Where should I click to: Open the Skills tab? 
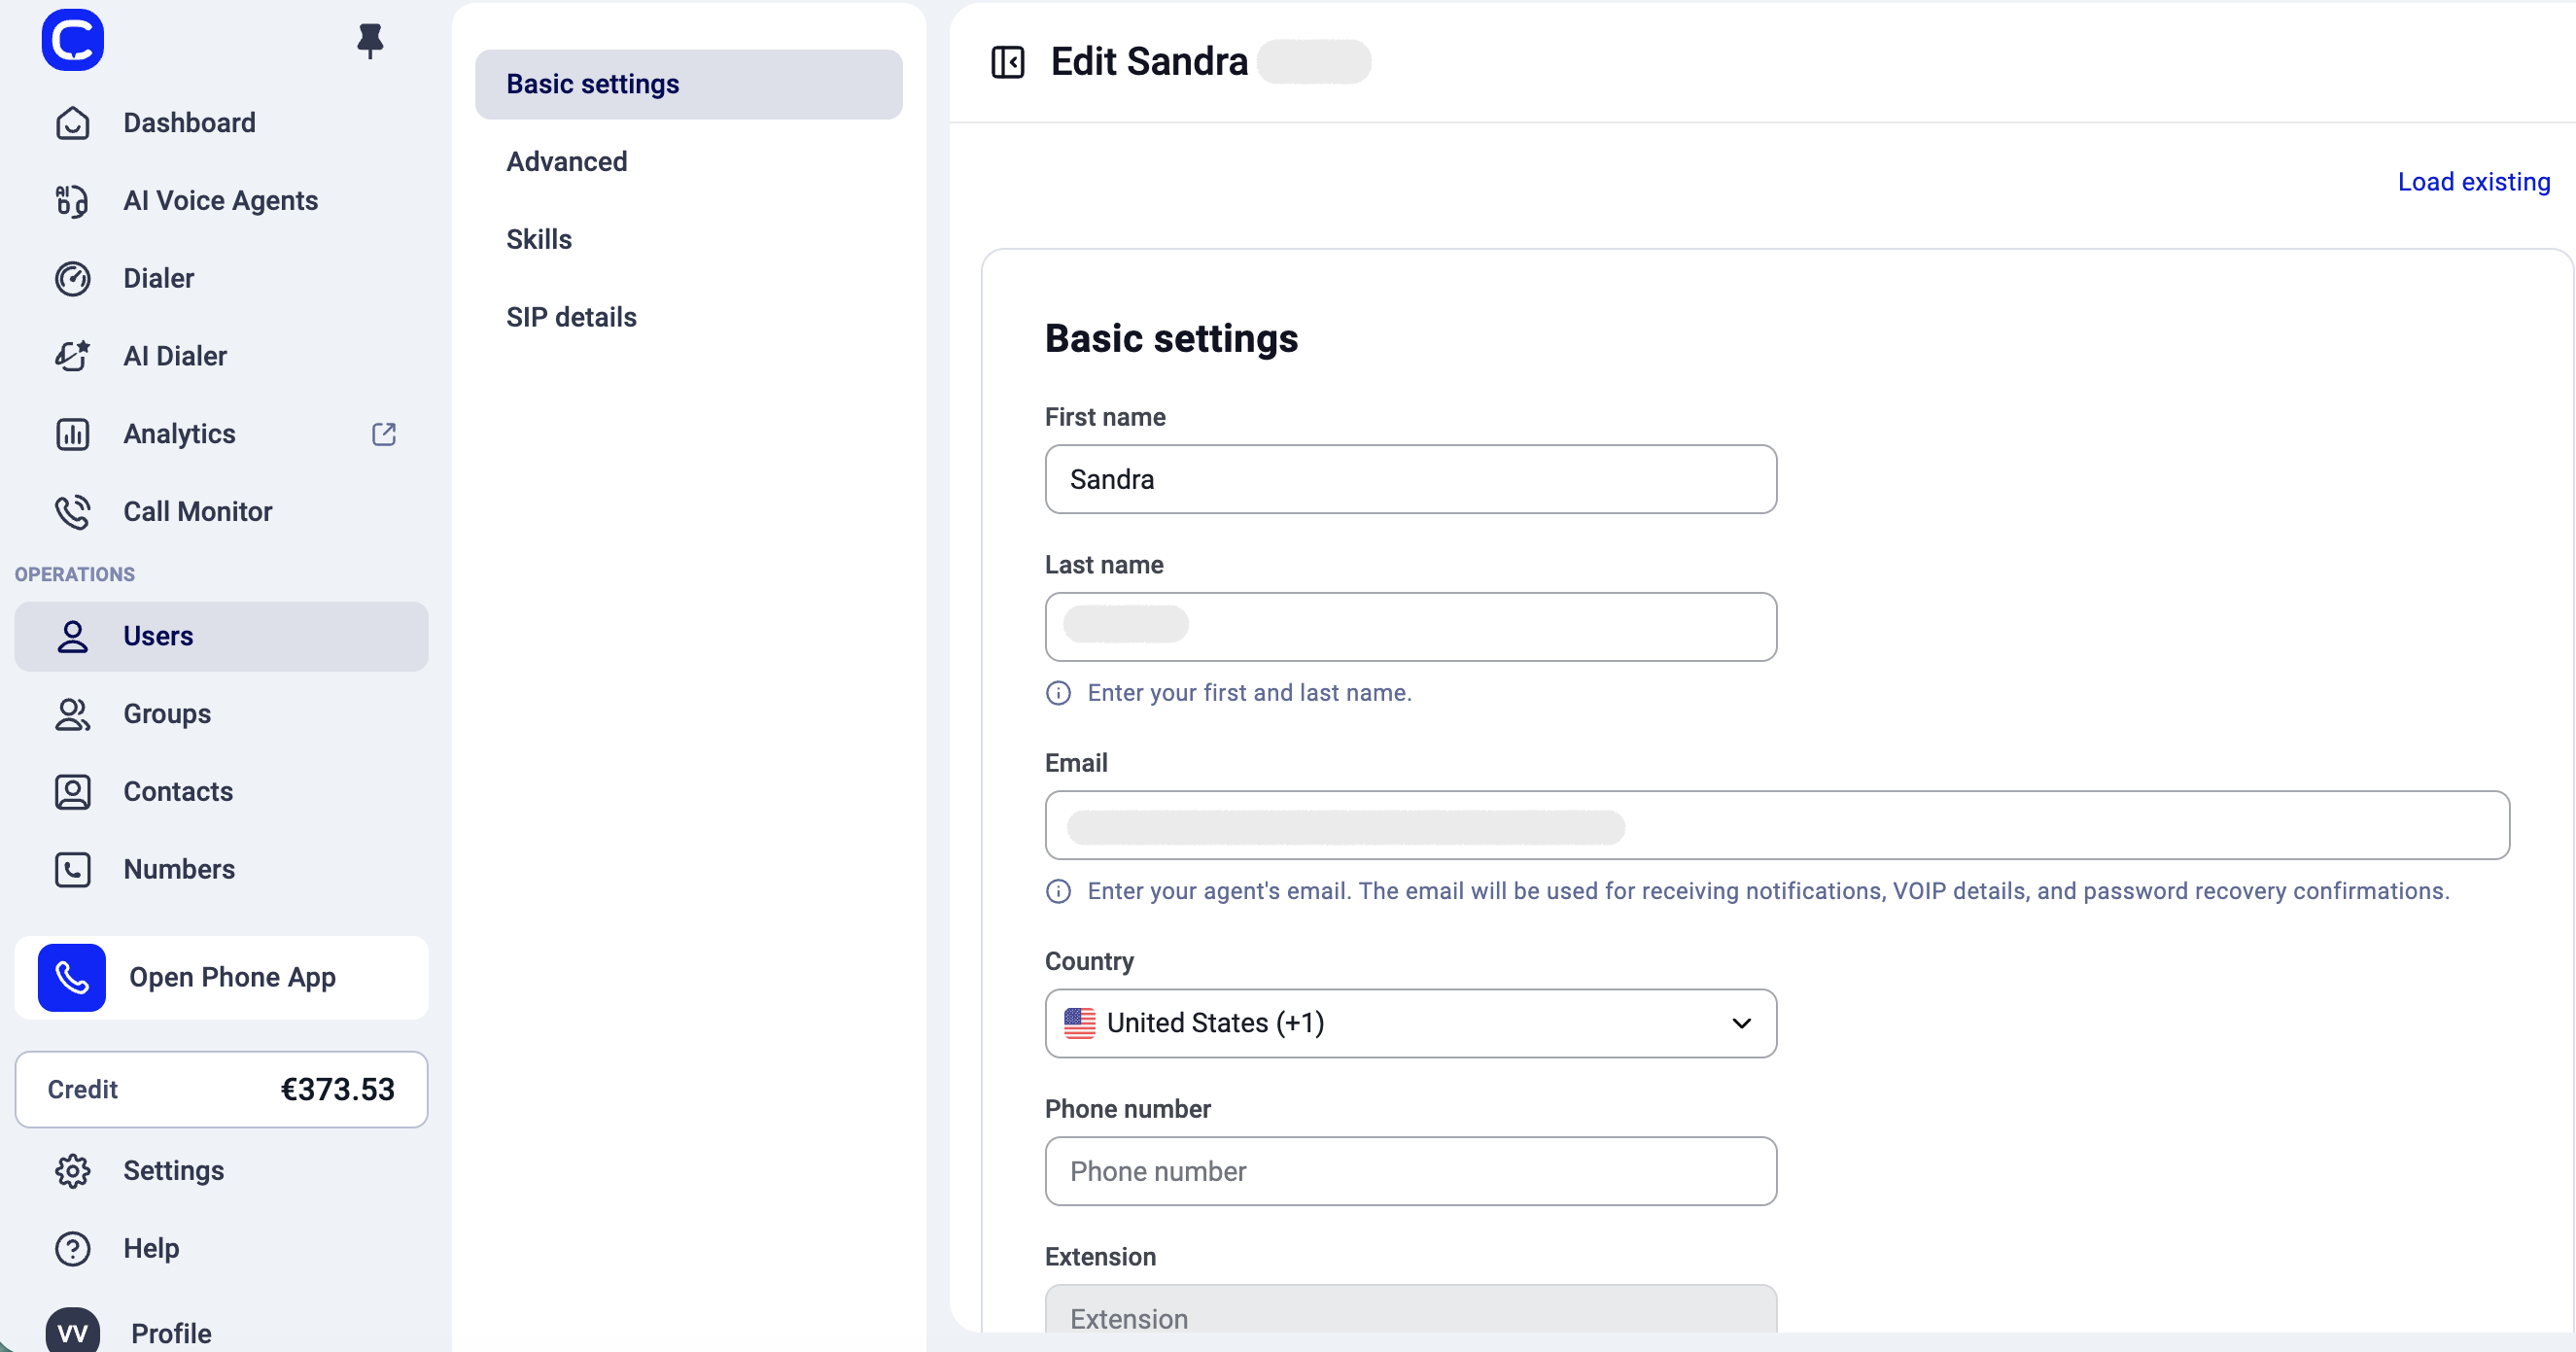point(539,240)
